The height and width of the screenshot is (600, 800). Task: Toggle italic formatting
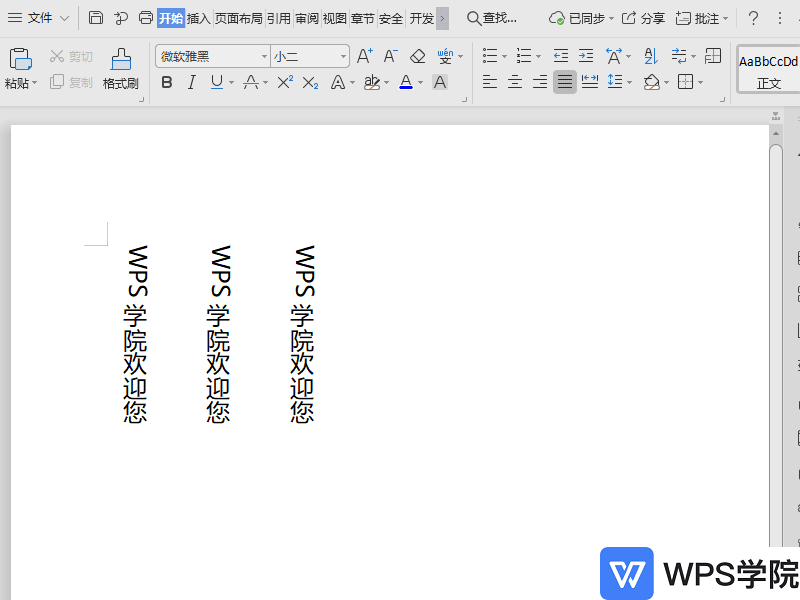[x=191, y=82]
